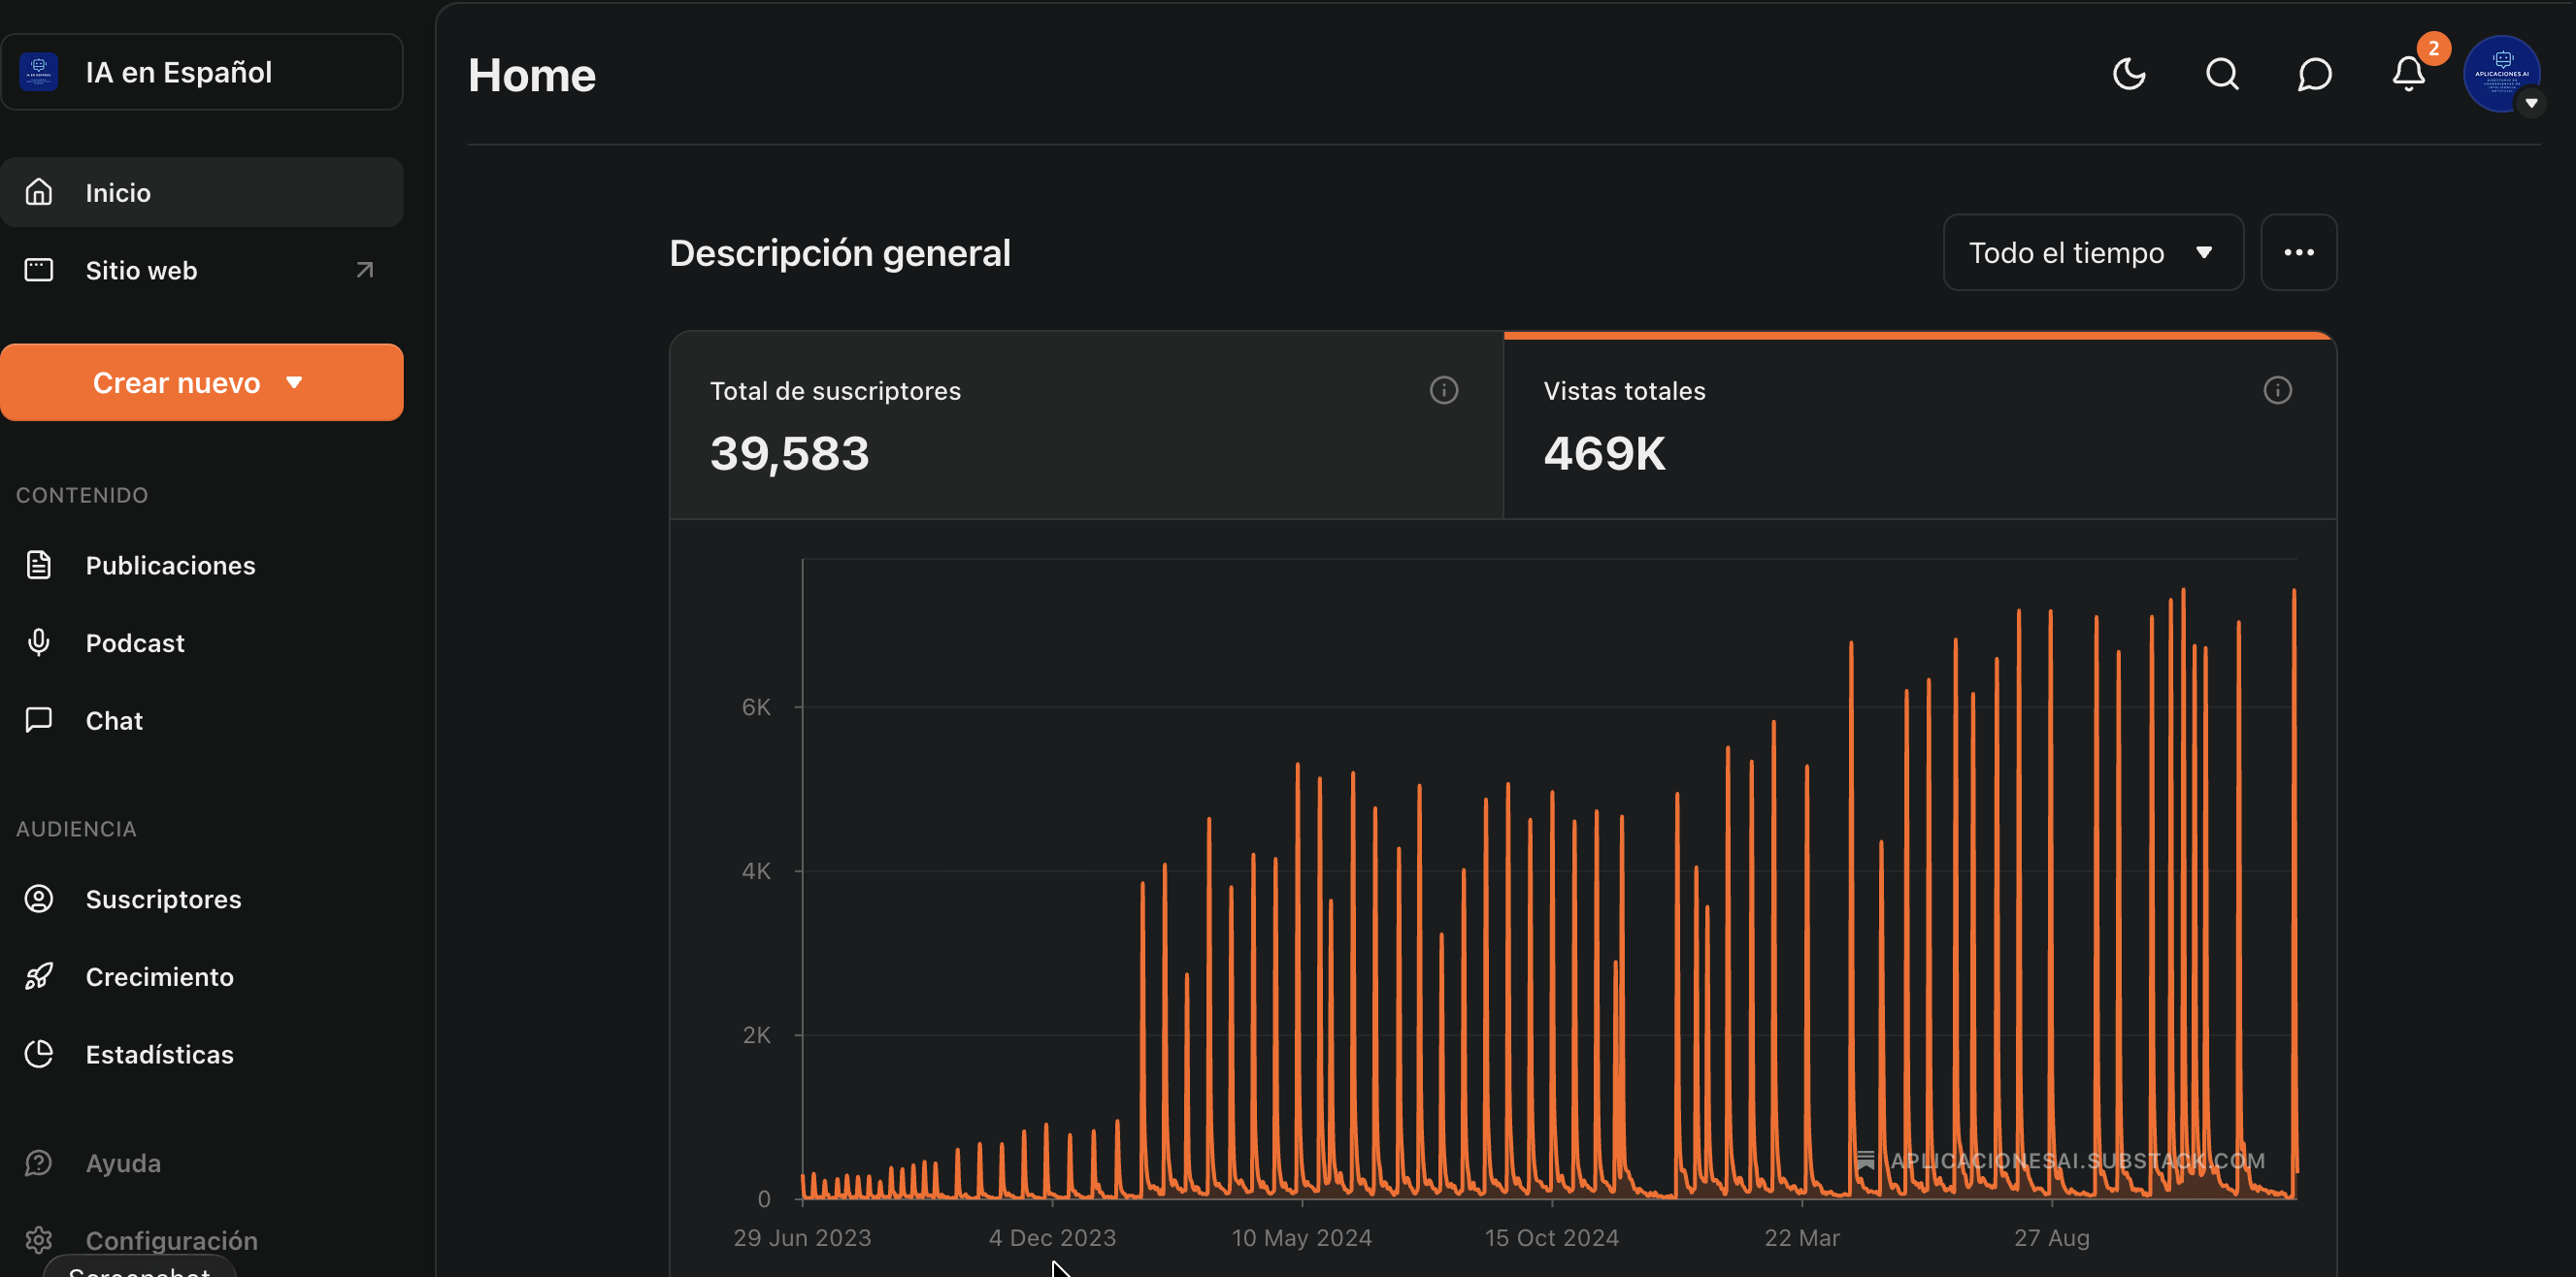Open notifications bell with 2 badge
Viewport: 2576px width, 1277px height.
(x=2408, y=74)
